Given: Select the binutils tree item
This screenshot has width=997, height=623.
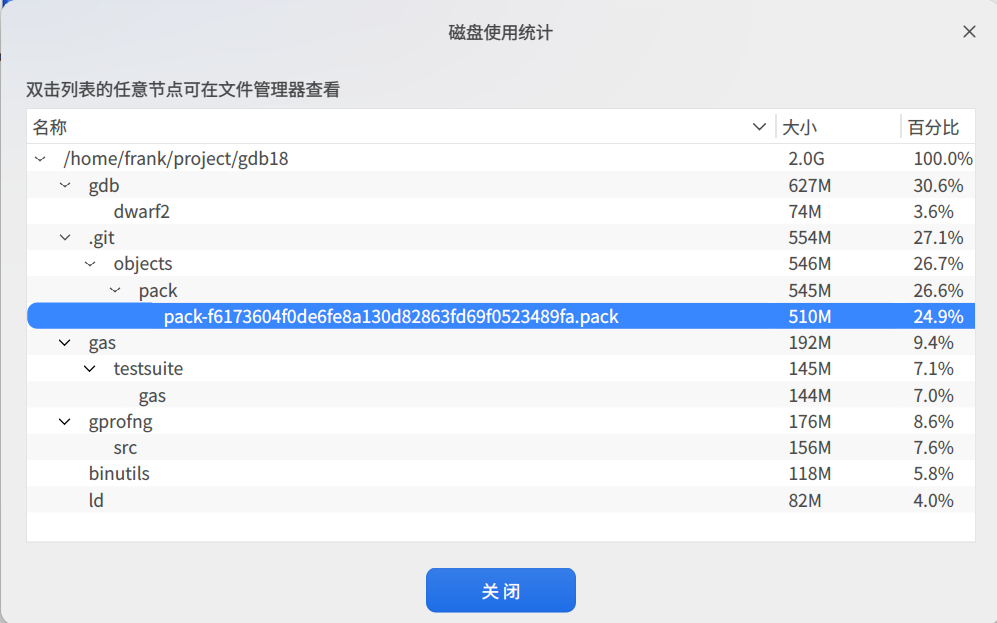Looking at the screenshot, I should pos(119,473).
